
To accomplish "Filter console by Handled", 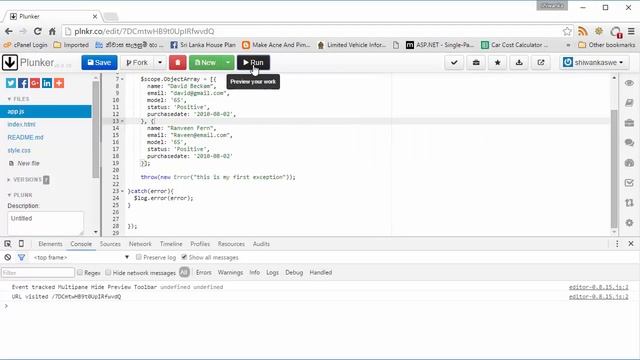I will [320, 272].
